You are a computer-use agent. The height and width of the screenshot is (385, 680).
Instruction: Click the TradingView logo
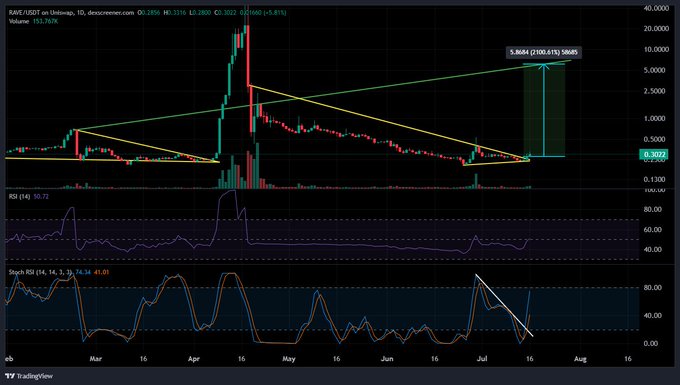[x=29, y=376]
